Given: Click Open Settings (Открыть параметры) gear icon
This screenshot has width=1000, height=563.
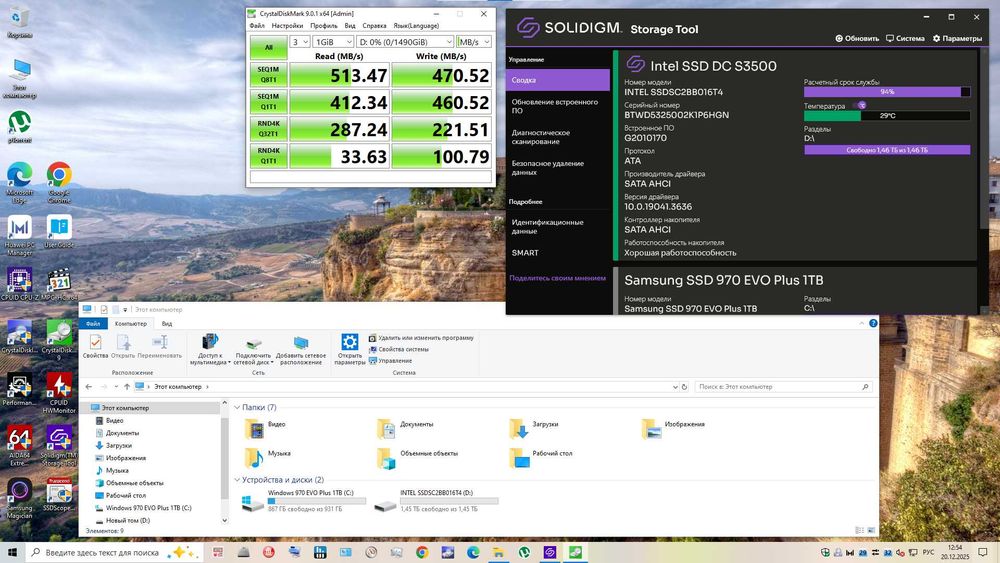Looking at the screenshot, I should coord(349,348).
